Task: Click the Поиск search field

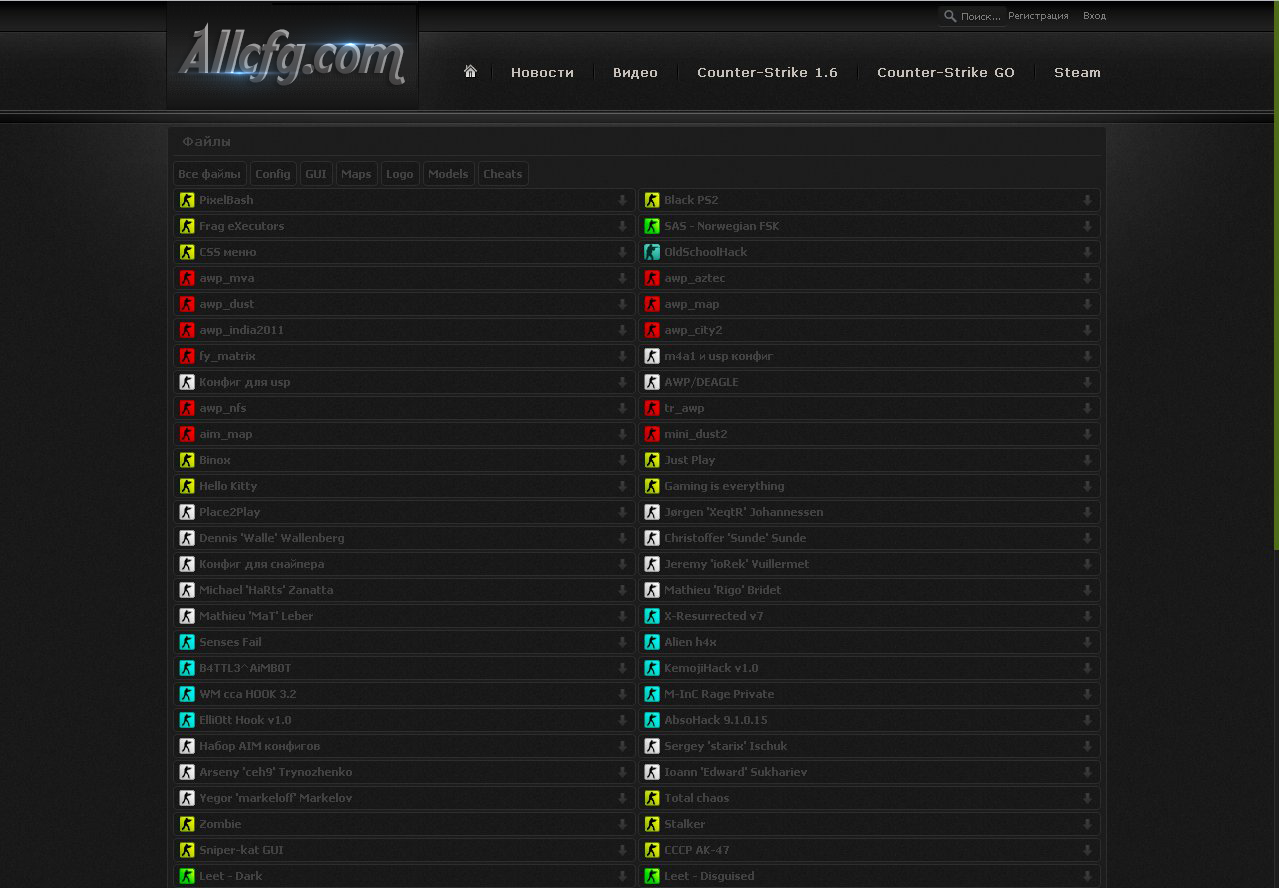Action: [980, 16]
